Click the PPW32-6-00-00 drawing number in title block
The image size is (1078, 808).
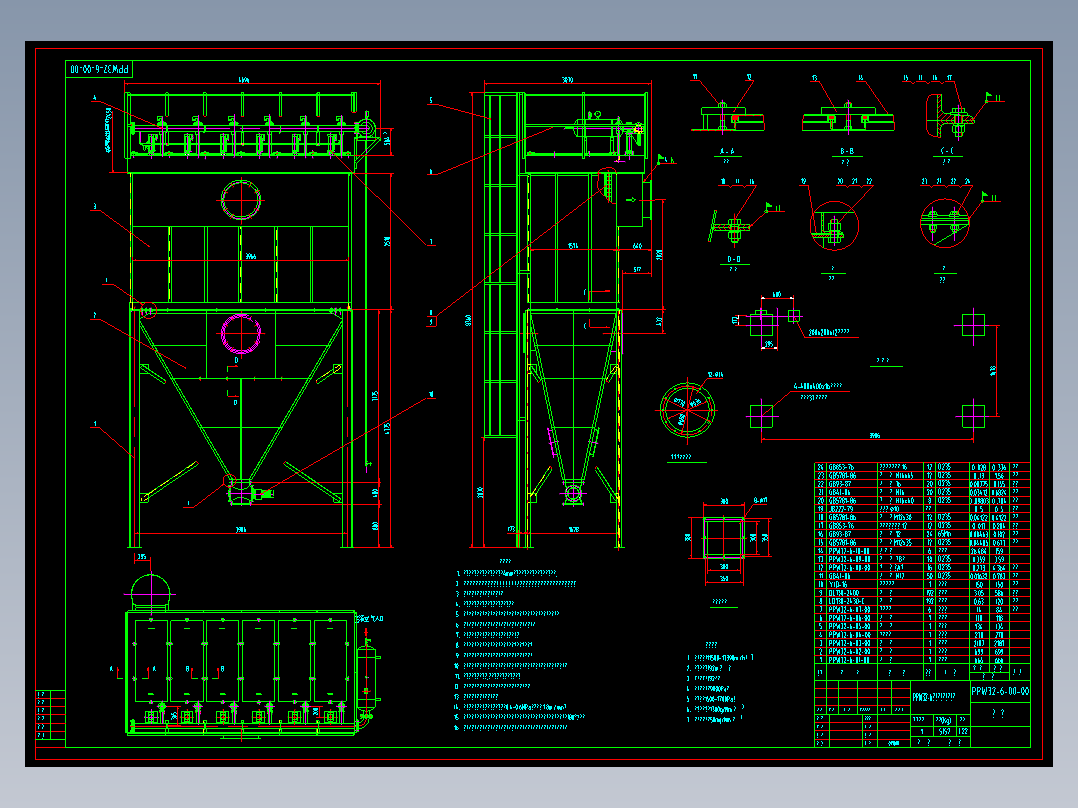tap(1000, 691)
